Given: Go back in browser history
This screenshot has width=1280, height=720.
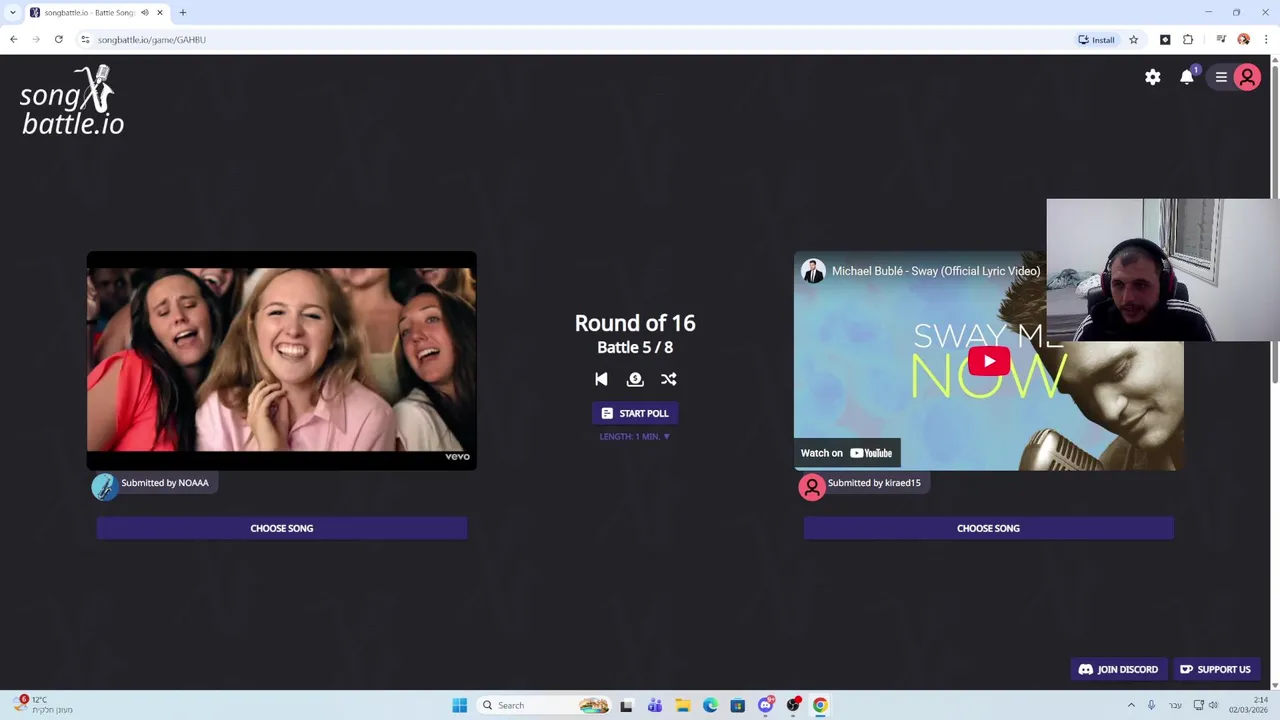Looking at the screenshot, I should [13, 40].
